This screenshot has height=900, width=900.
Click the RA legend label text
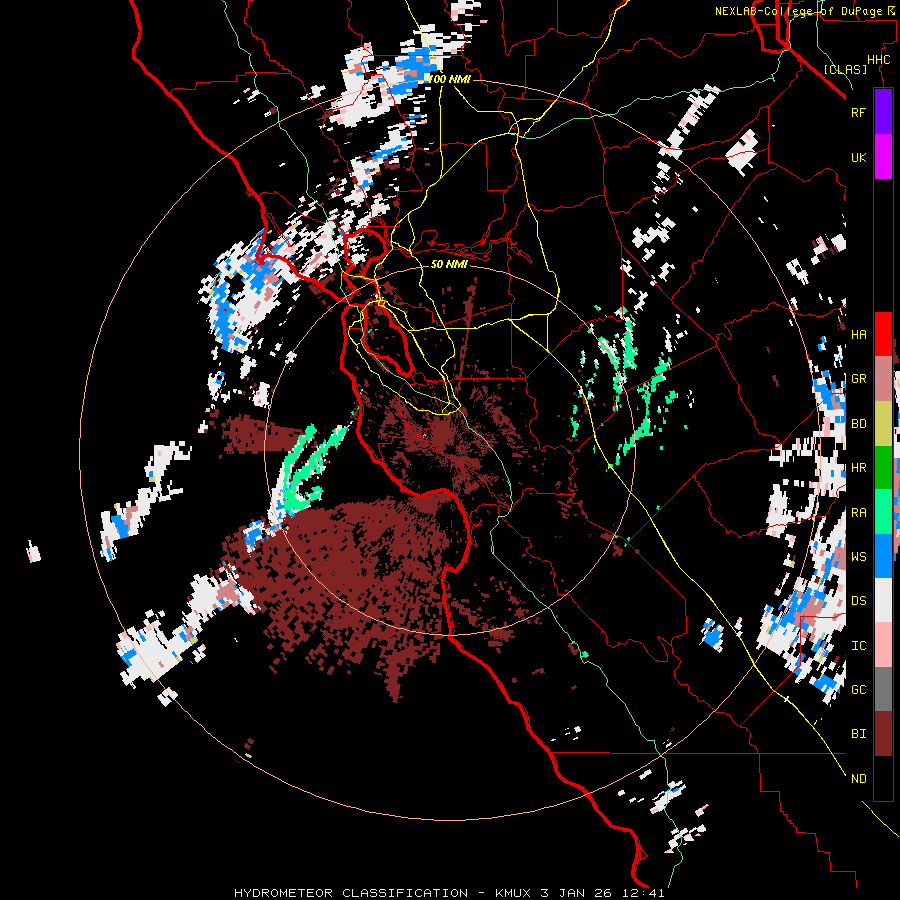pos(858,512)
